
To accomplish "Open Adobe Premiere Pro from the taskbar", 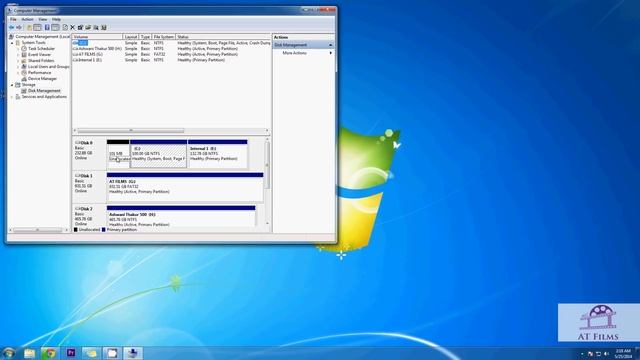I will point(71,353).
